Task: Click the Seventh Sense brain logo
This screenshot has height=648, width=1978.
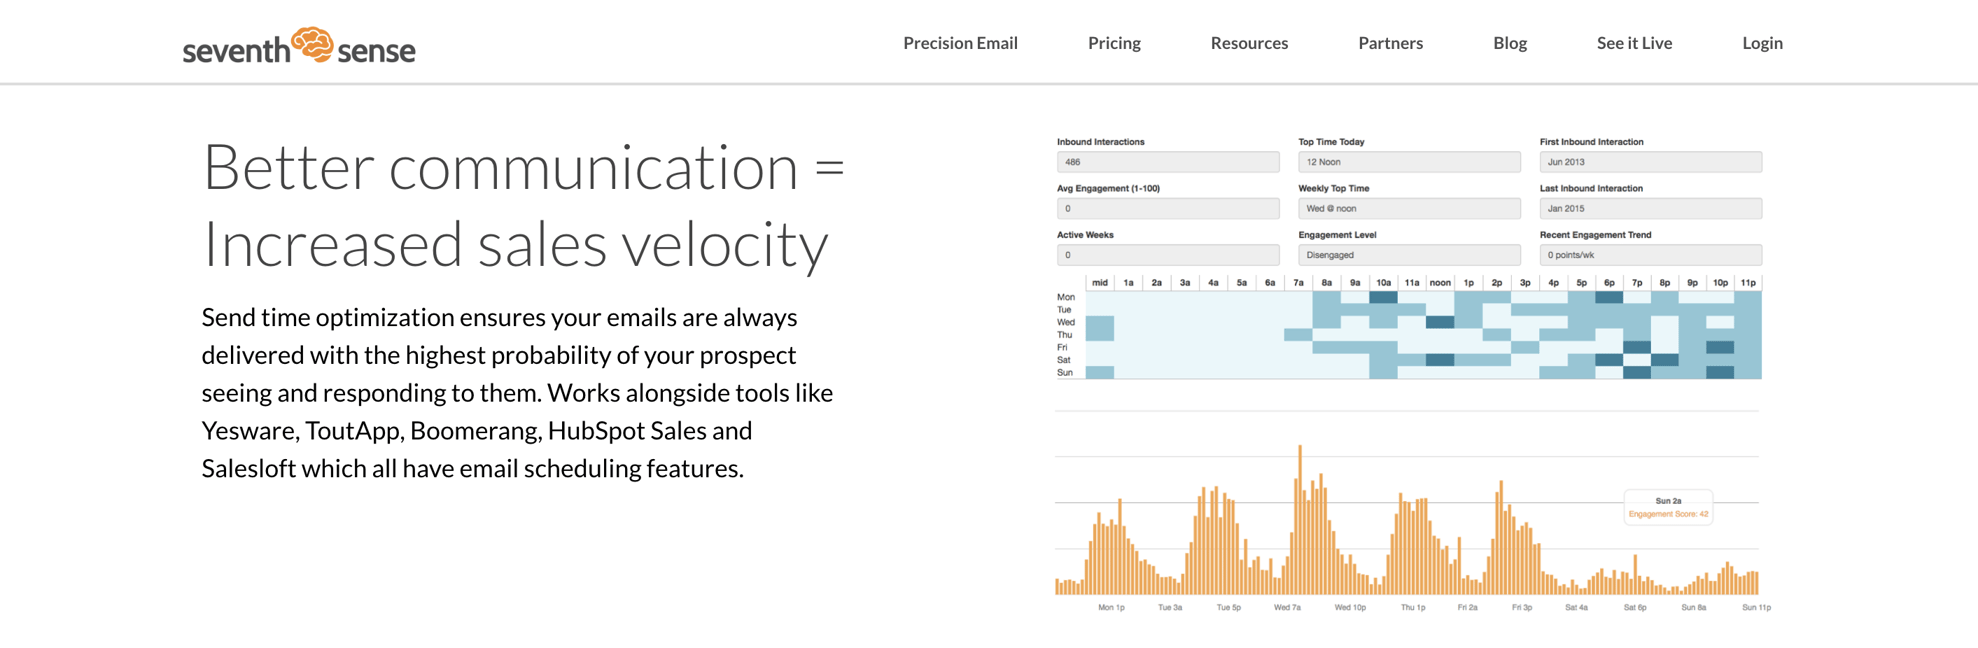Action: pyautogui.click(x=311, y=45)
